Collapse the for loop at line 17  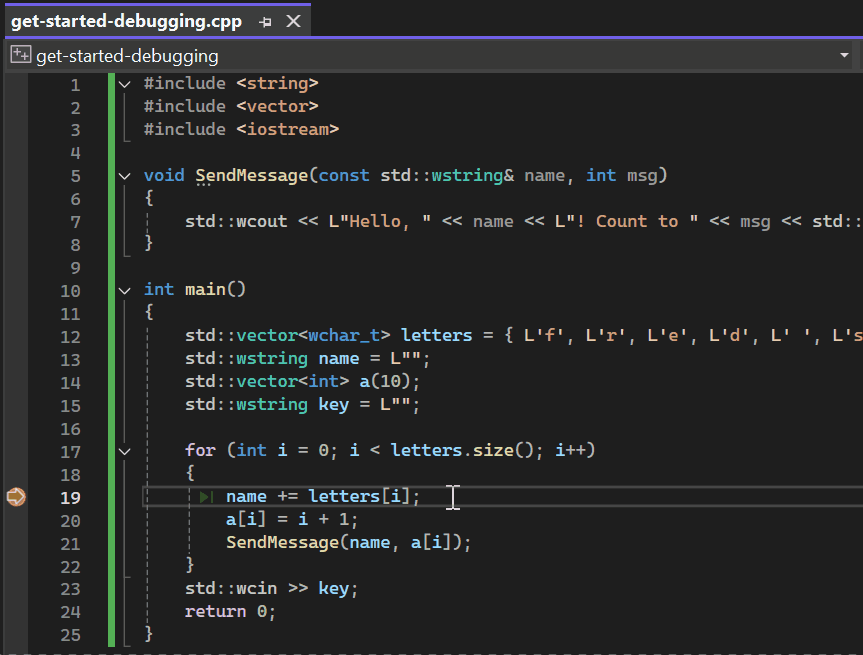(123, 450)
